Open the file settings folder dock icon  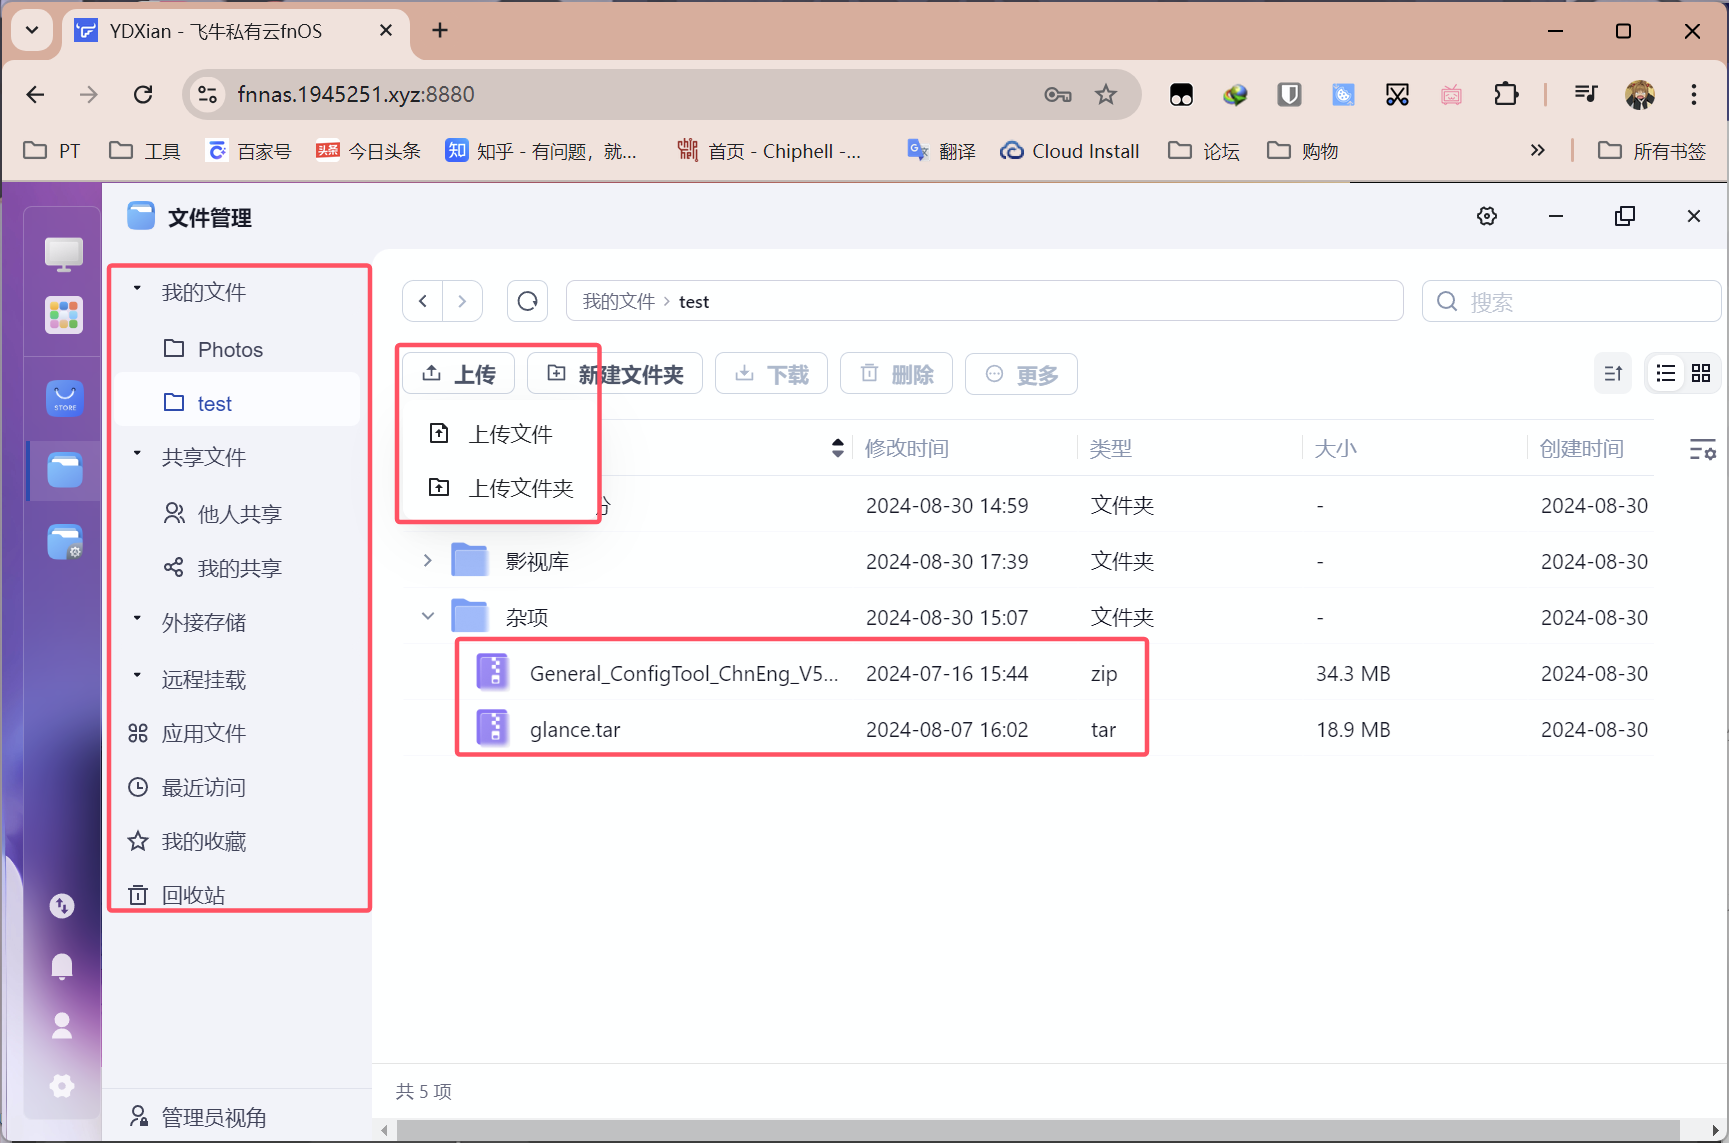[x=65, y=541]
